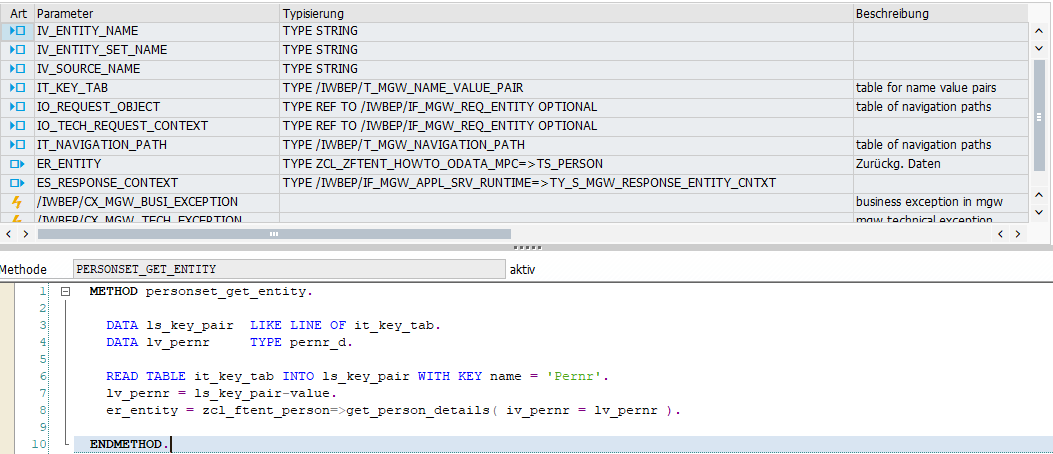
Task: Select the Art column header
Action: tap(17, 13)
